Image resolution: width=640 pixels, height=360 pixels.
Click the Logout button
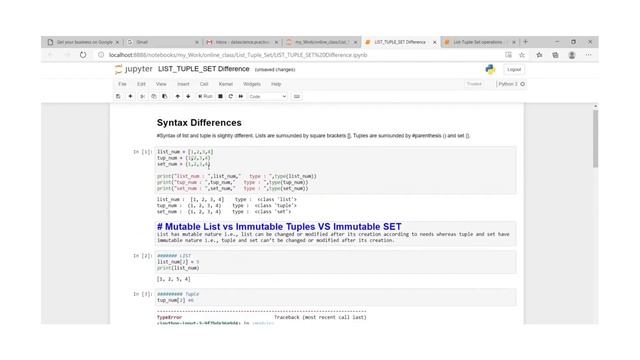coord(514,69)
